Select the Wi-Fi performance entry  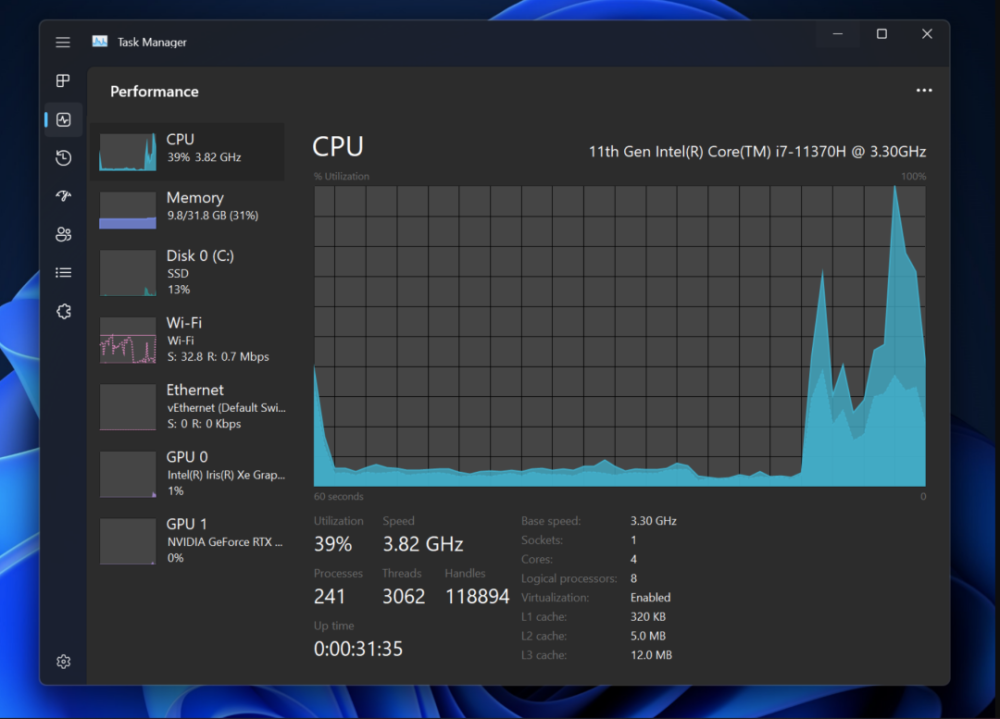click(189, 339)
